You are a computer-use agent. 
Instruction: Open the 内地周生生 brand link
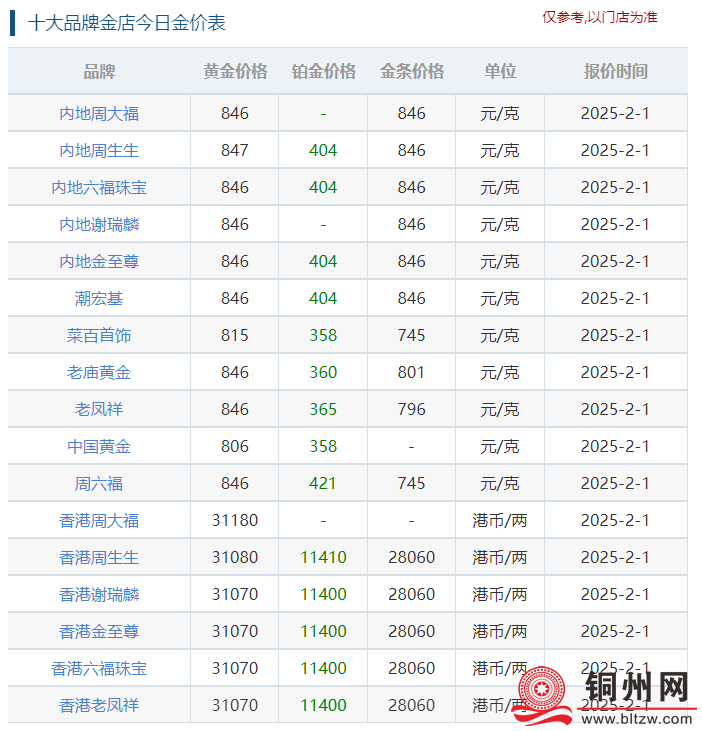tap(99, 151)
